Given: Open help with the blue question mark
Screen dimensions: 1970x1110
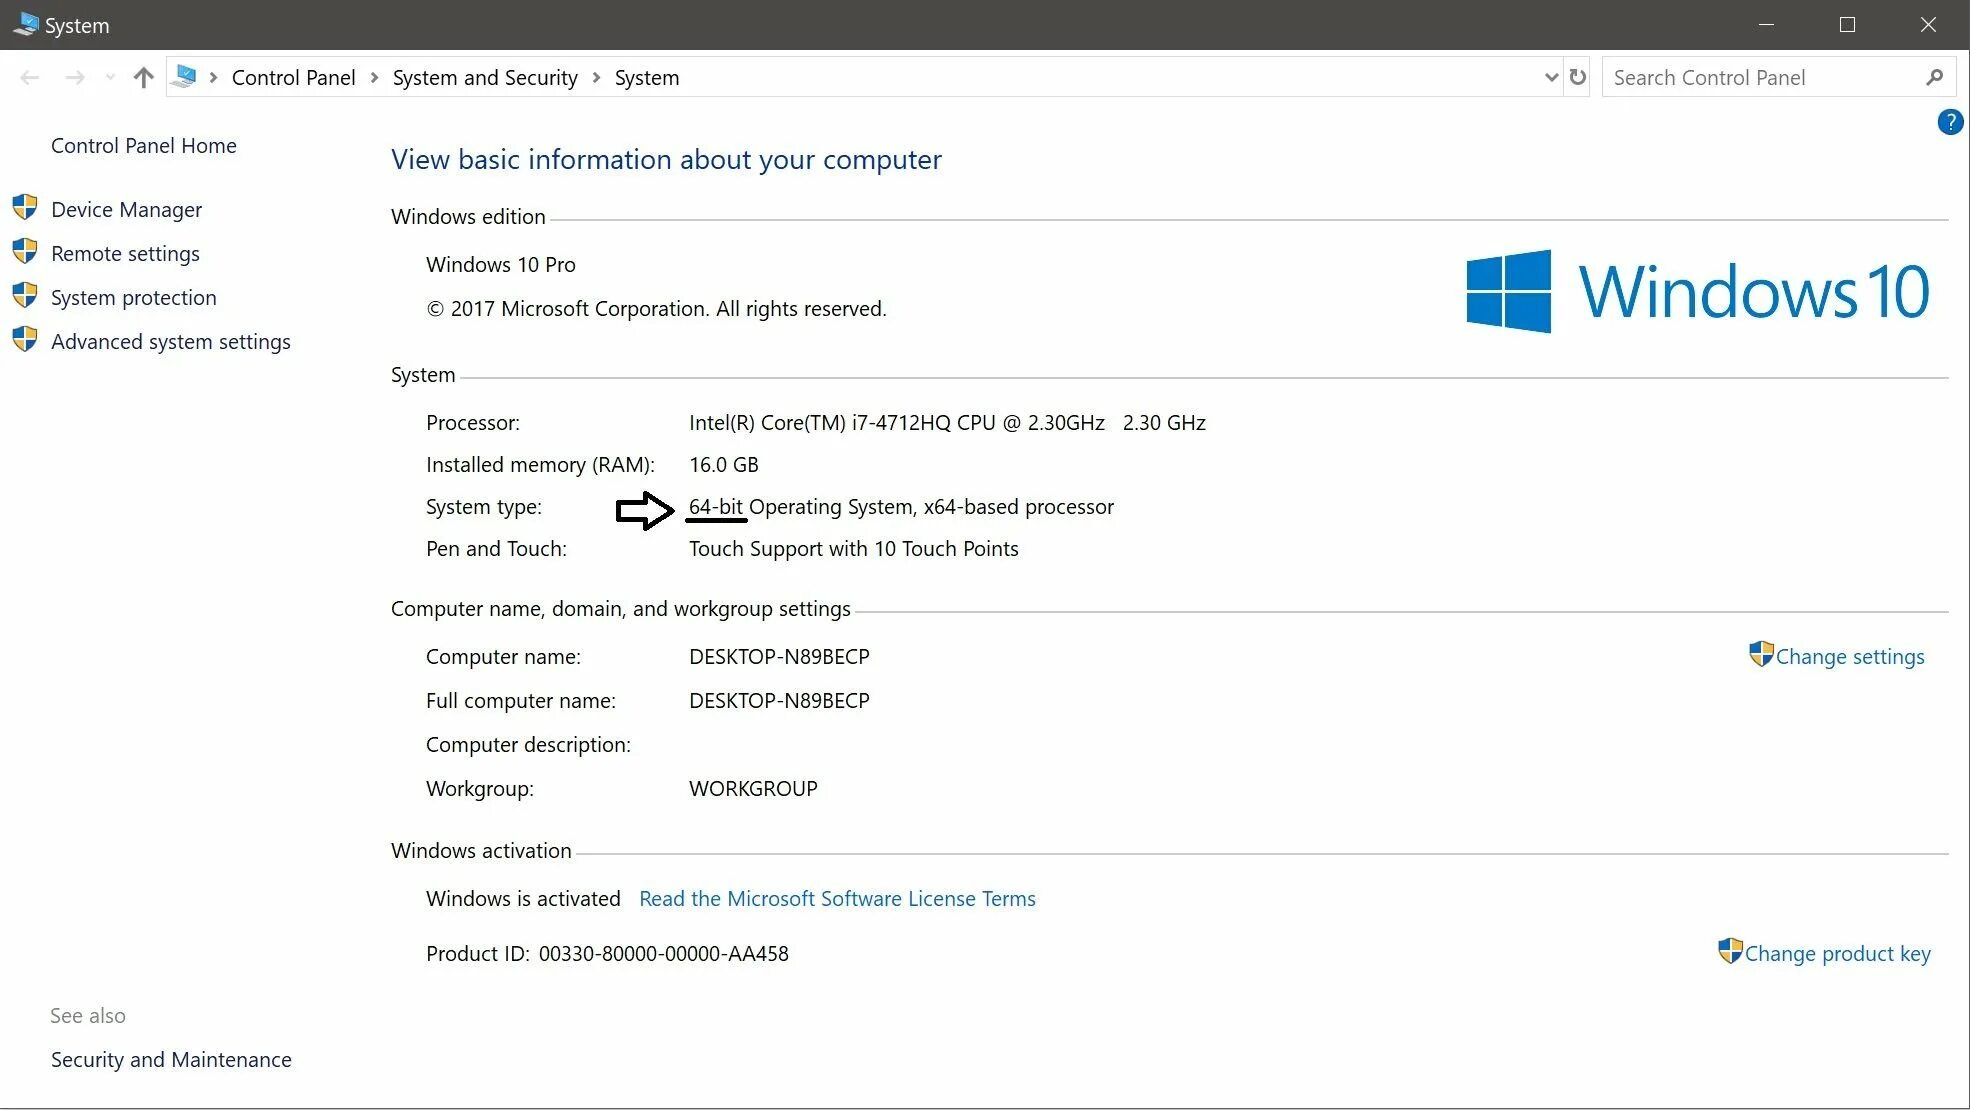Looking at the screenshot, I should [1949, 122].
